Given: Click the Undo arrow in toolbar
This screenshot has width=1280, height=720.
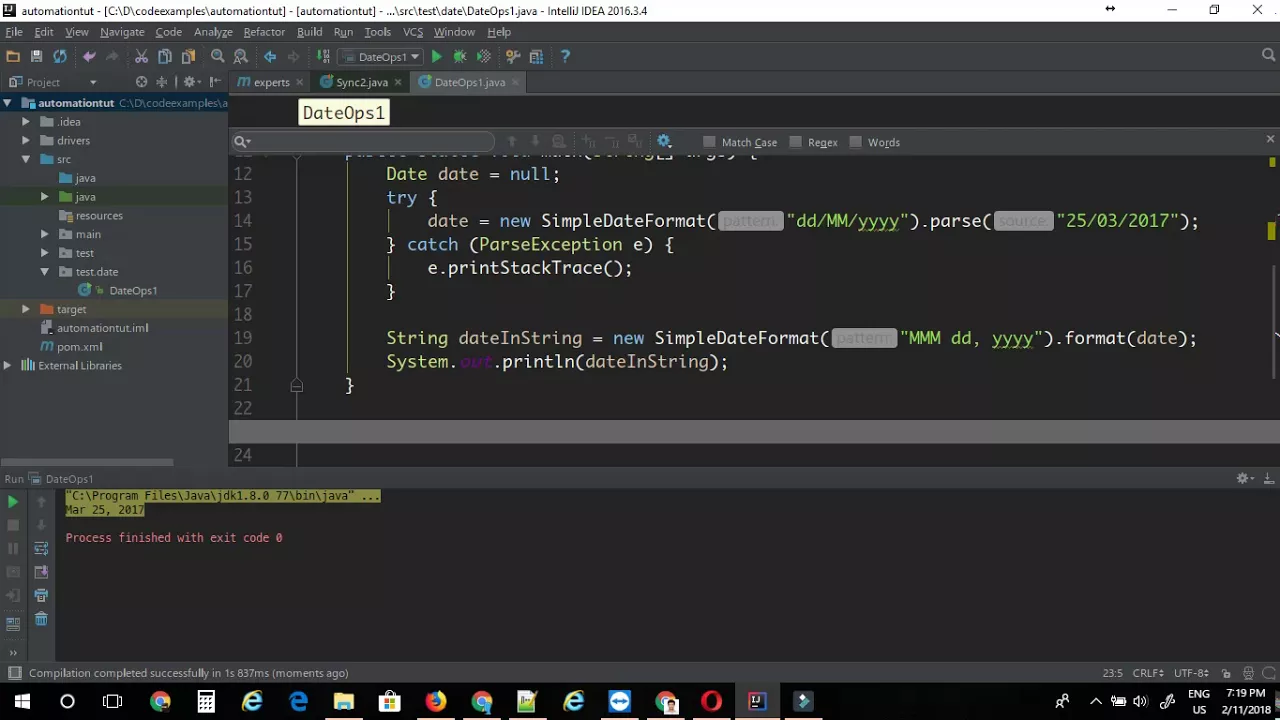Looking at the screenshot, I should coord(89,57).
